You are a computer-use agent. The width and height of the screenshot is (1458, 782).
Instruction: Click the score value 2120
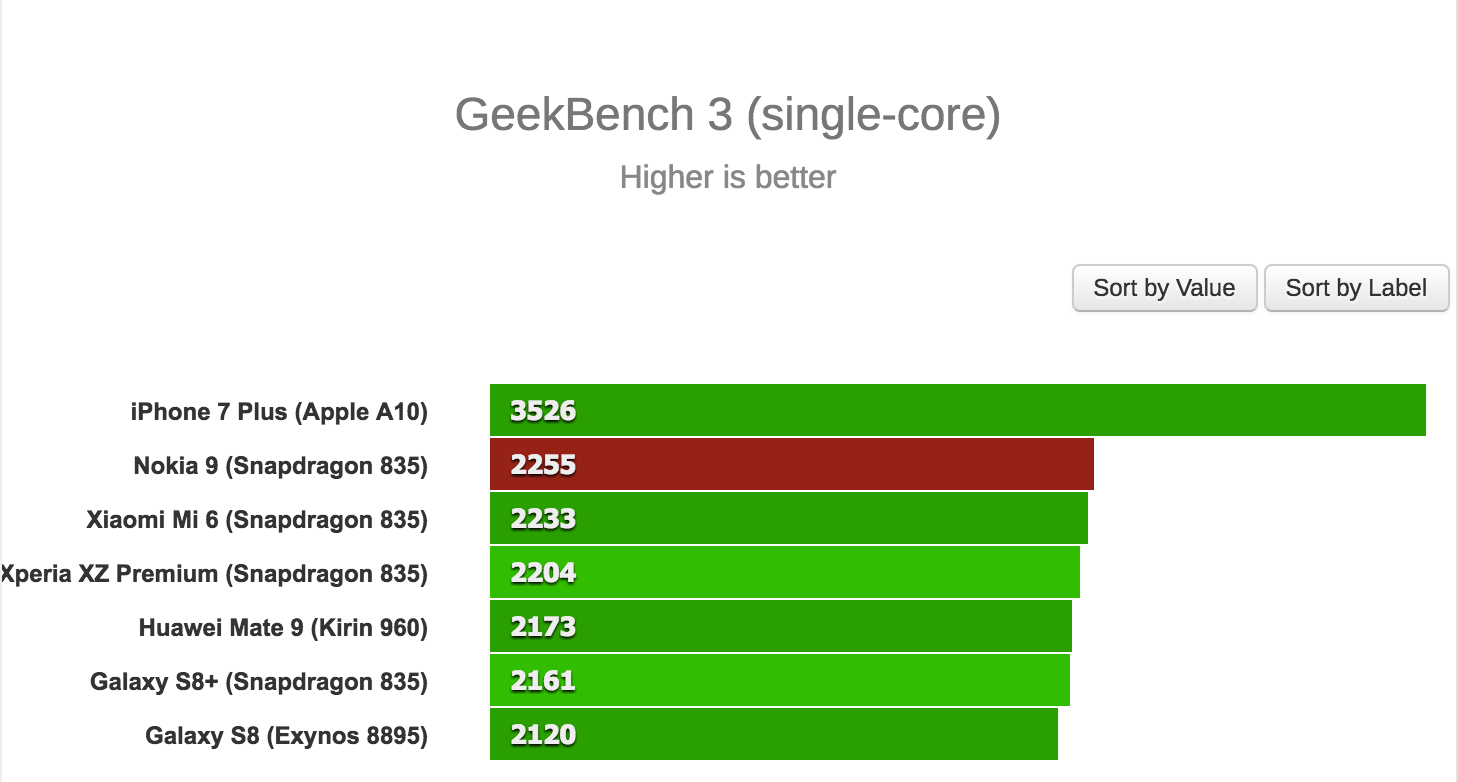point(542,734)
